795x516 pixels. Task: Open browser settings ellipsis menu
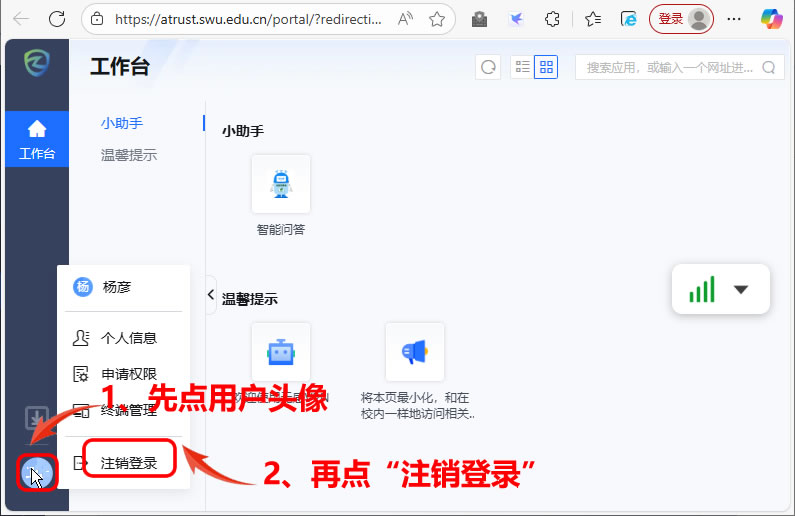pyautogui.click(x=734, y=19)
